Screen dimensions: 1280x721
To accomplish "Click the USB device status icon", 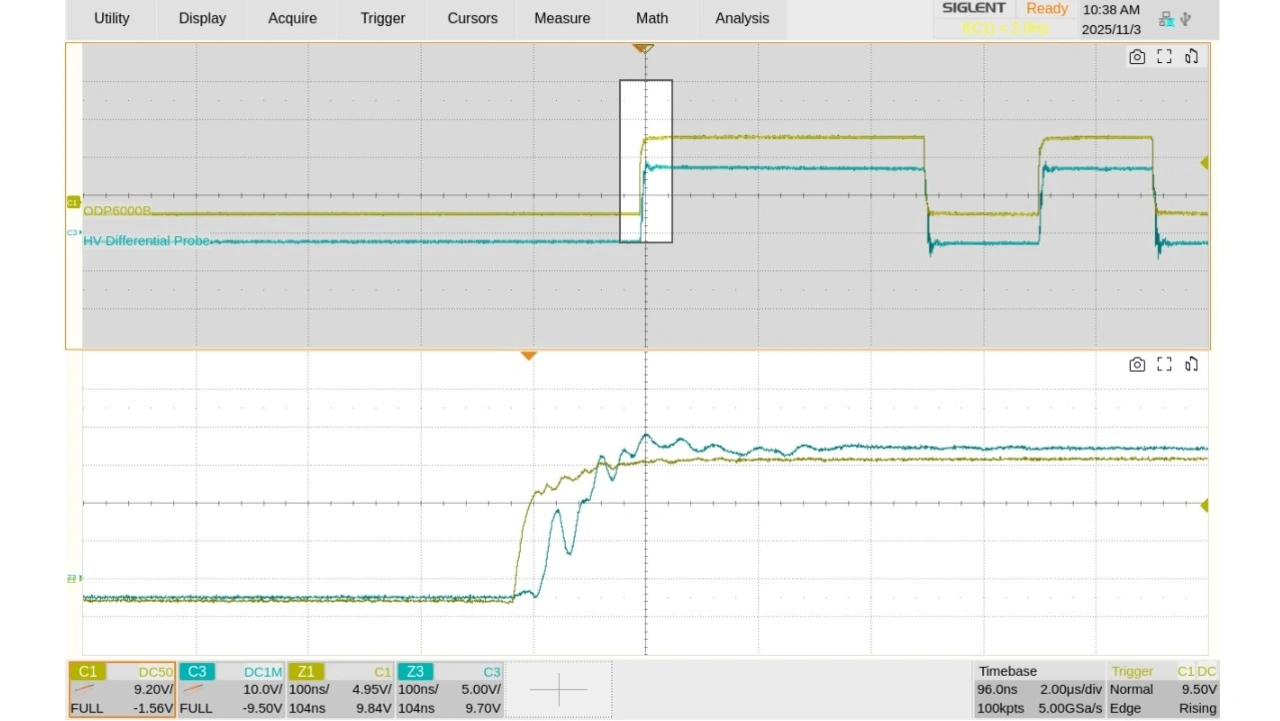I will coord(1186,19).
